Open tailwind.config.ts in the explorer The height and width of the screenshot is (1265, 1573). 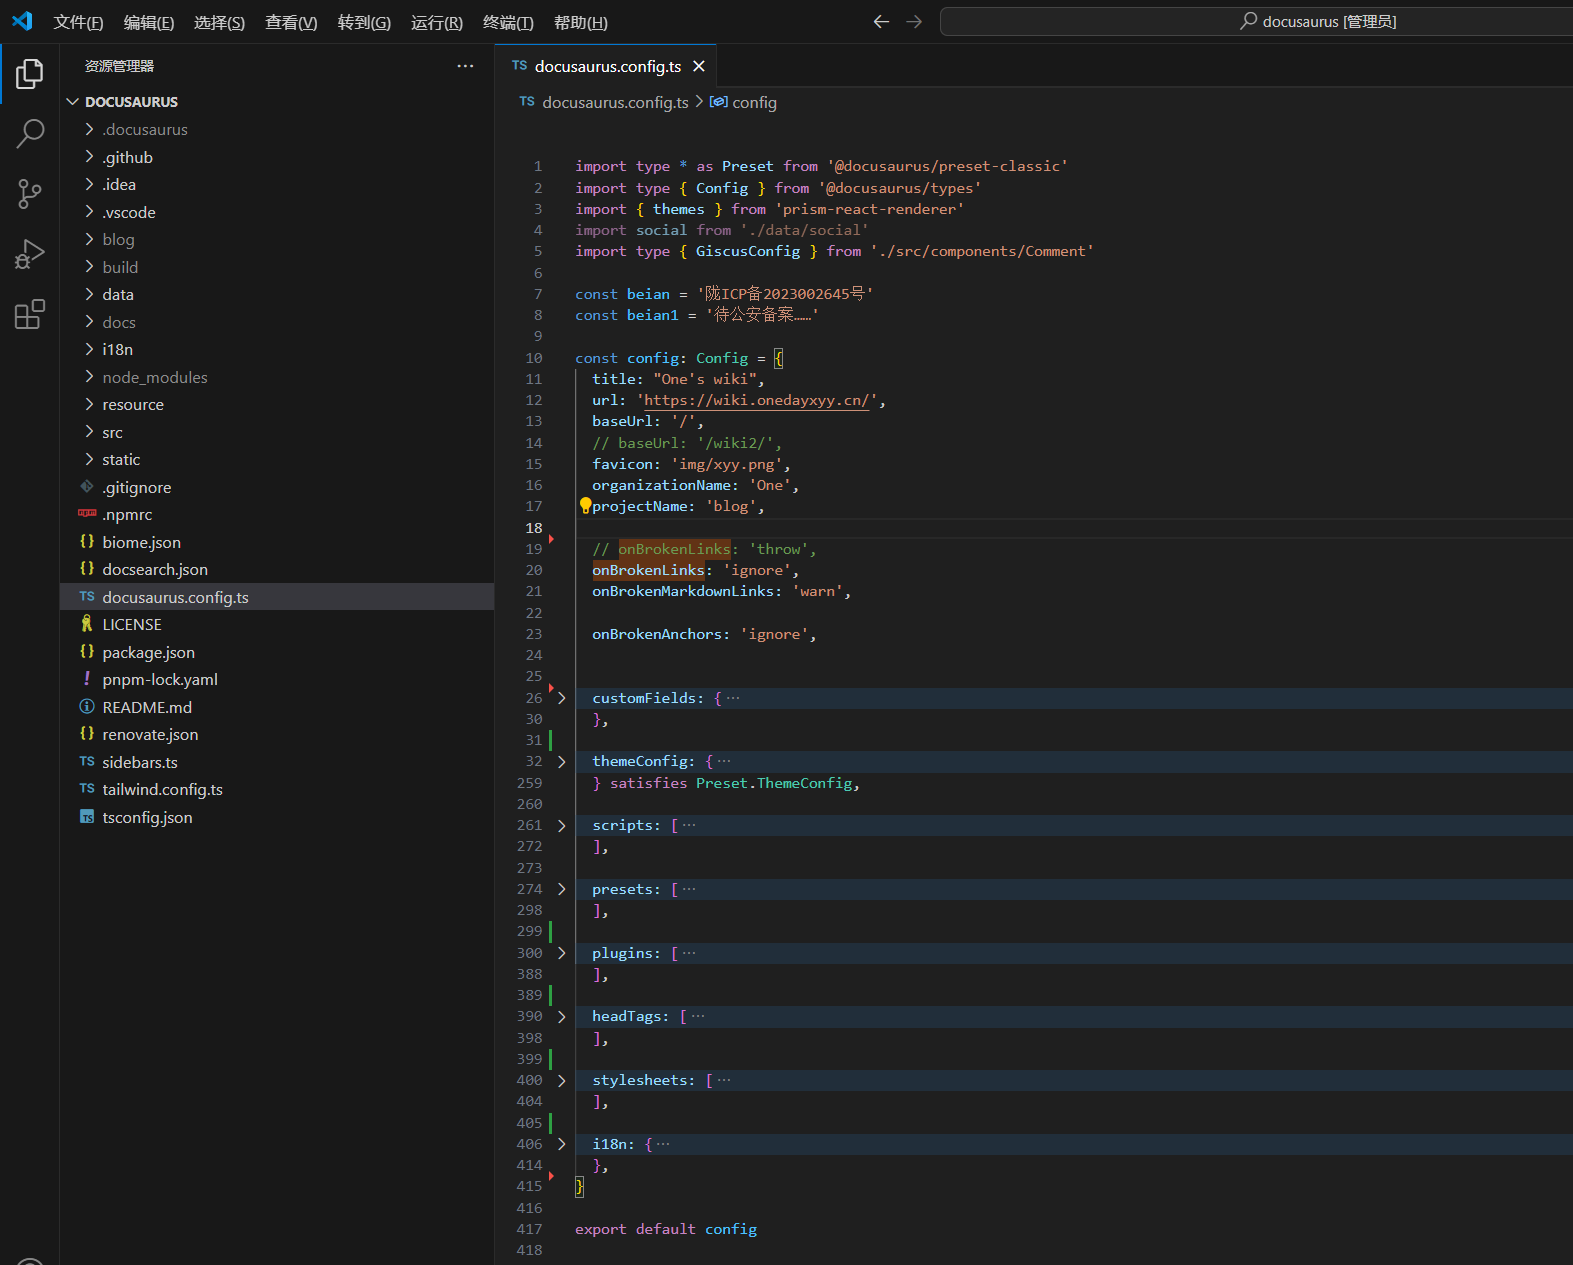click(277, 789)
